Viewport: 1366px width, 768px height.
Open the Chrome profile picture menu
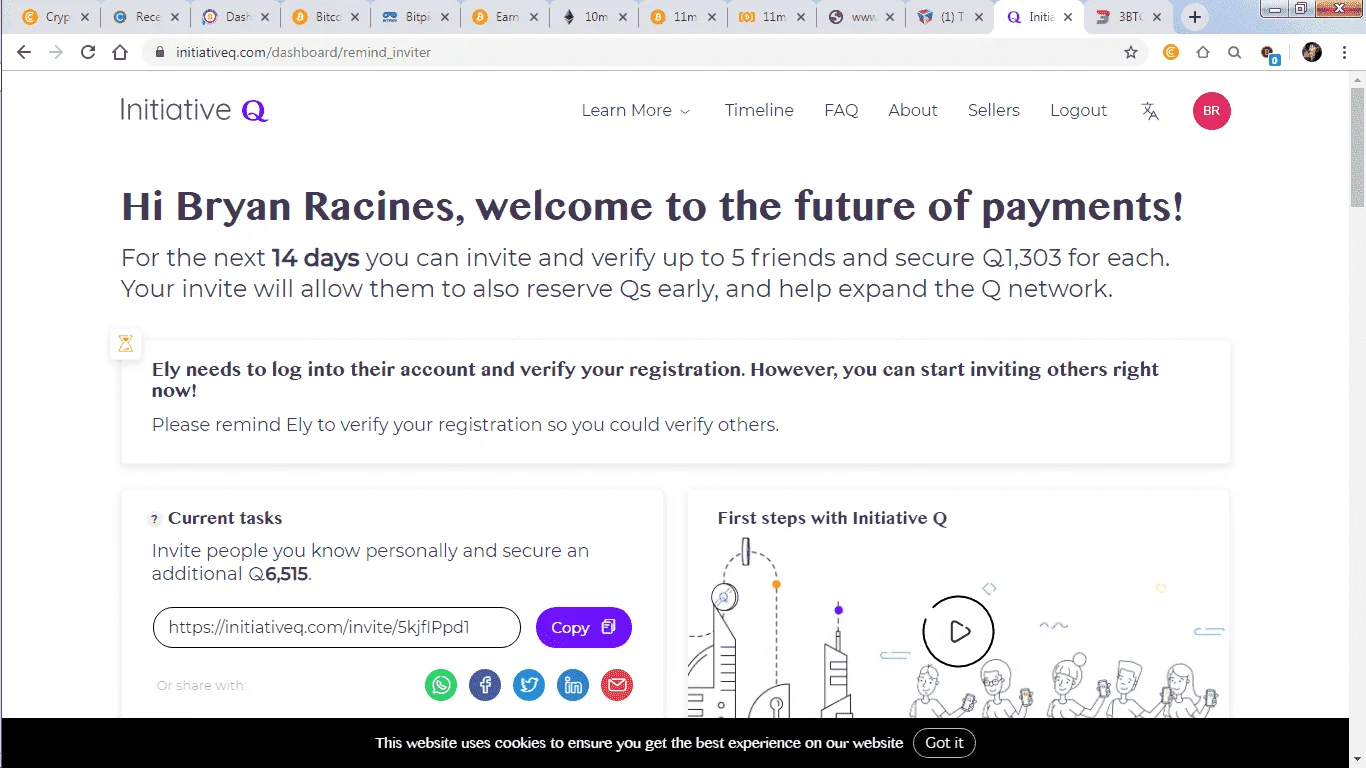pos(1312,52)
